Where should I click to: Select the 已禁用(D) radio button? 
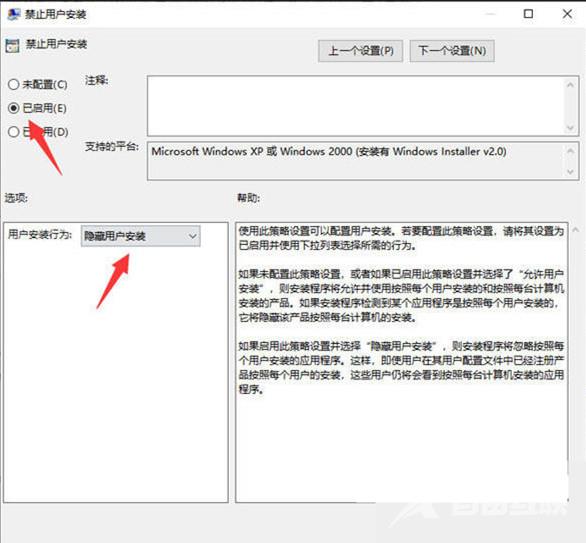pos(13,132)
